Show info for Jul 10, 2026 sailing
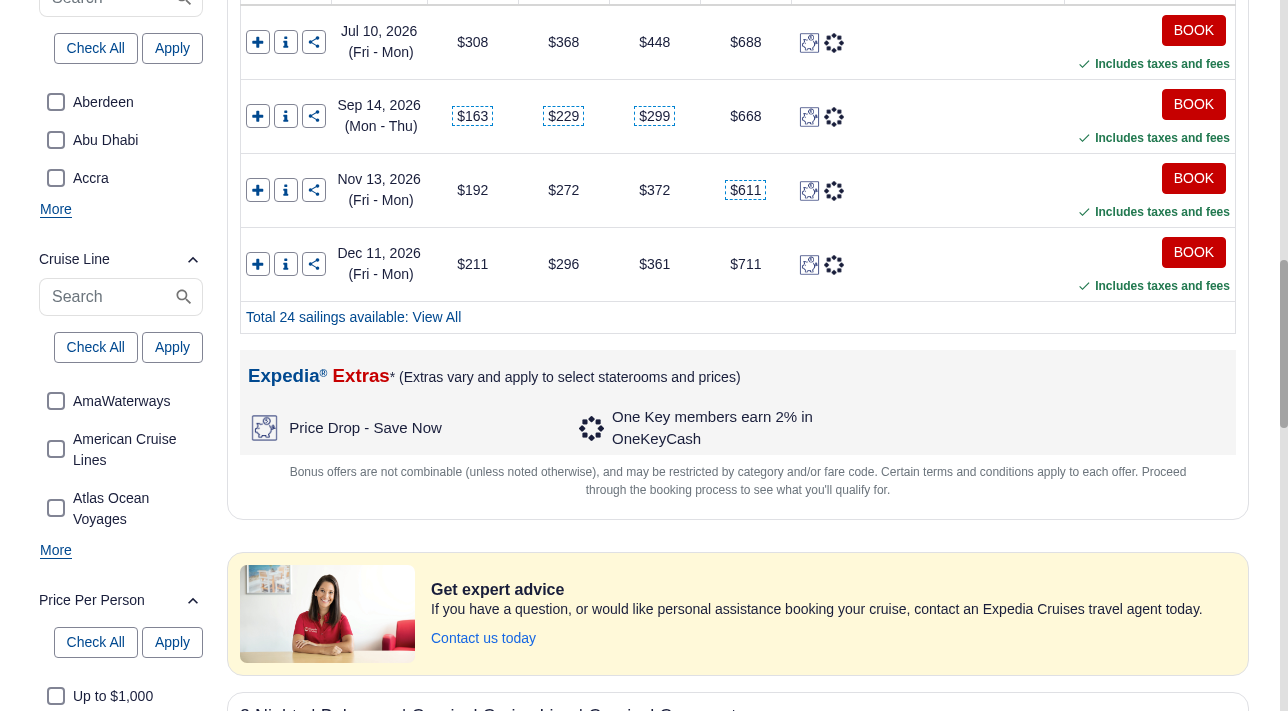This screenshot has width=1288, height=711. pos(286,42)
